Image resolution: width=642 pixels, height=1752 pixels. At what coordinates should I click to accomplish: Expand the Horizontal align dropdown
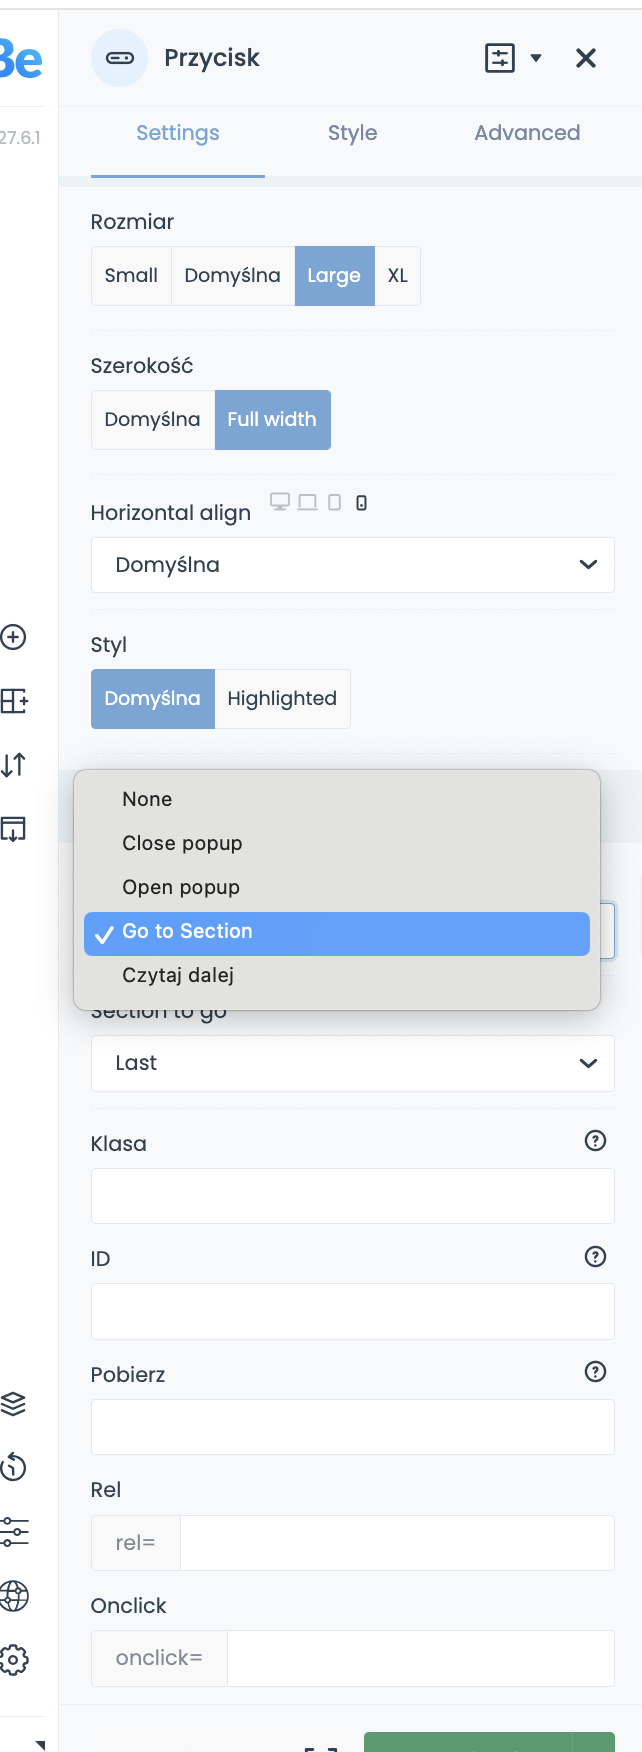tap(352, 565)
